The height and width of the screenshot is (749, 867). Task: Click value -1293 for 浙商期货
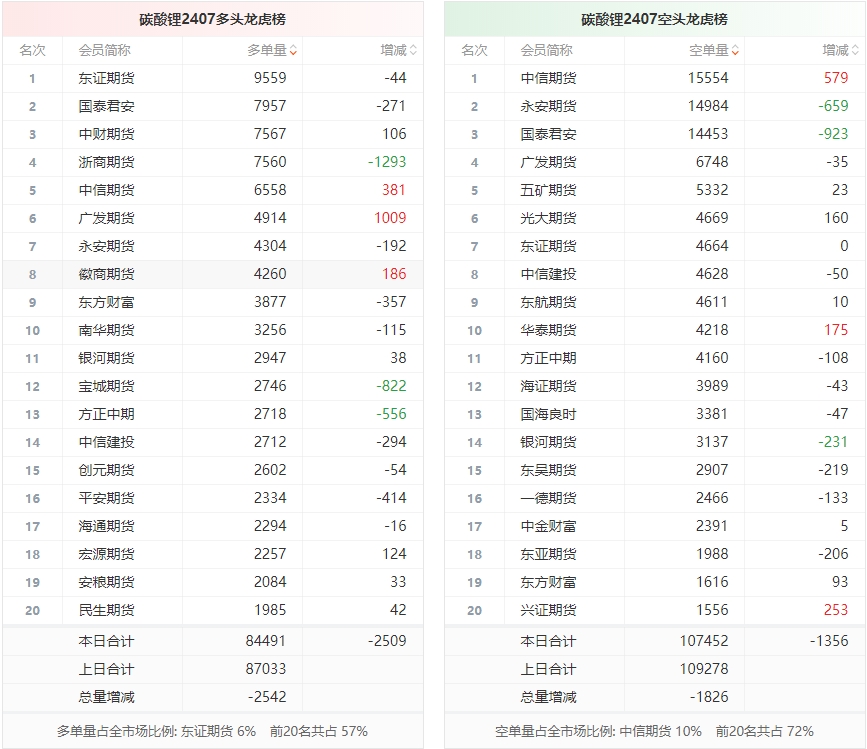click(387, 162)
